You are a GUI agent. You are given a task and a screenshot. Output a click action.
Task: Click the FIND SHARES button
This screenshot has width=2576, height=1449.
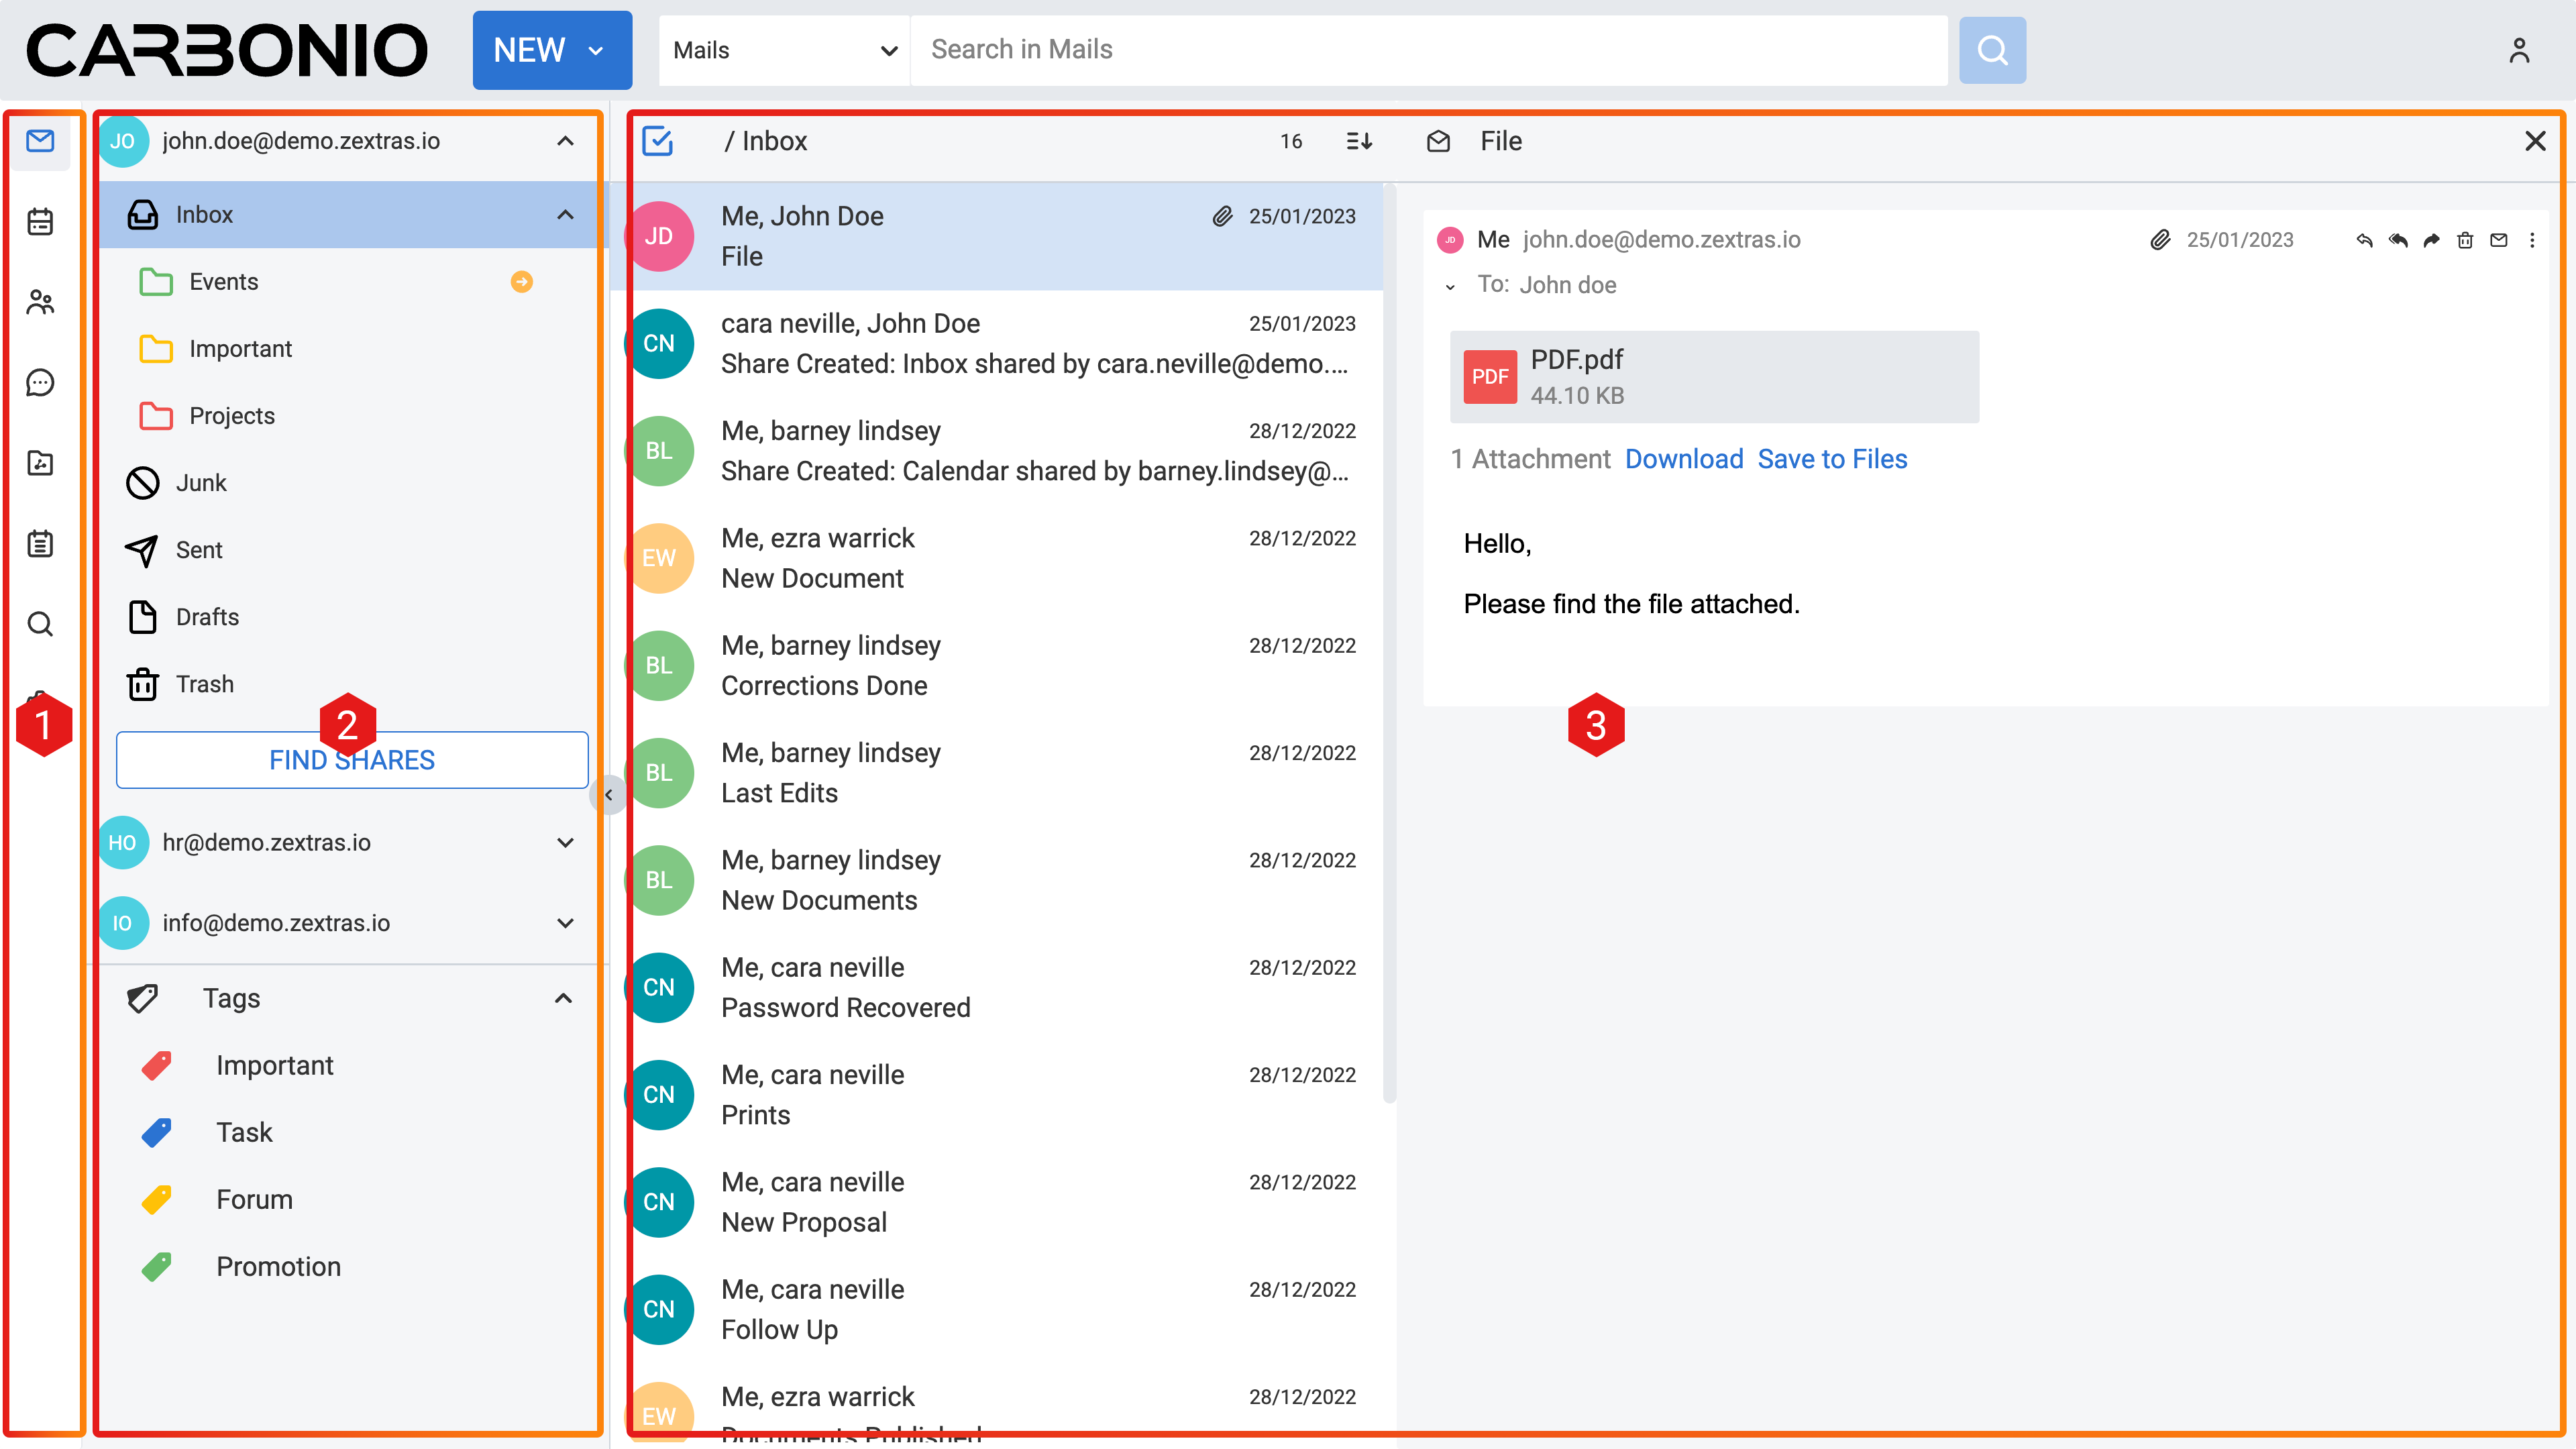[352, 760]
